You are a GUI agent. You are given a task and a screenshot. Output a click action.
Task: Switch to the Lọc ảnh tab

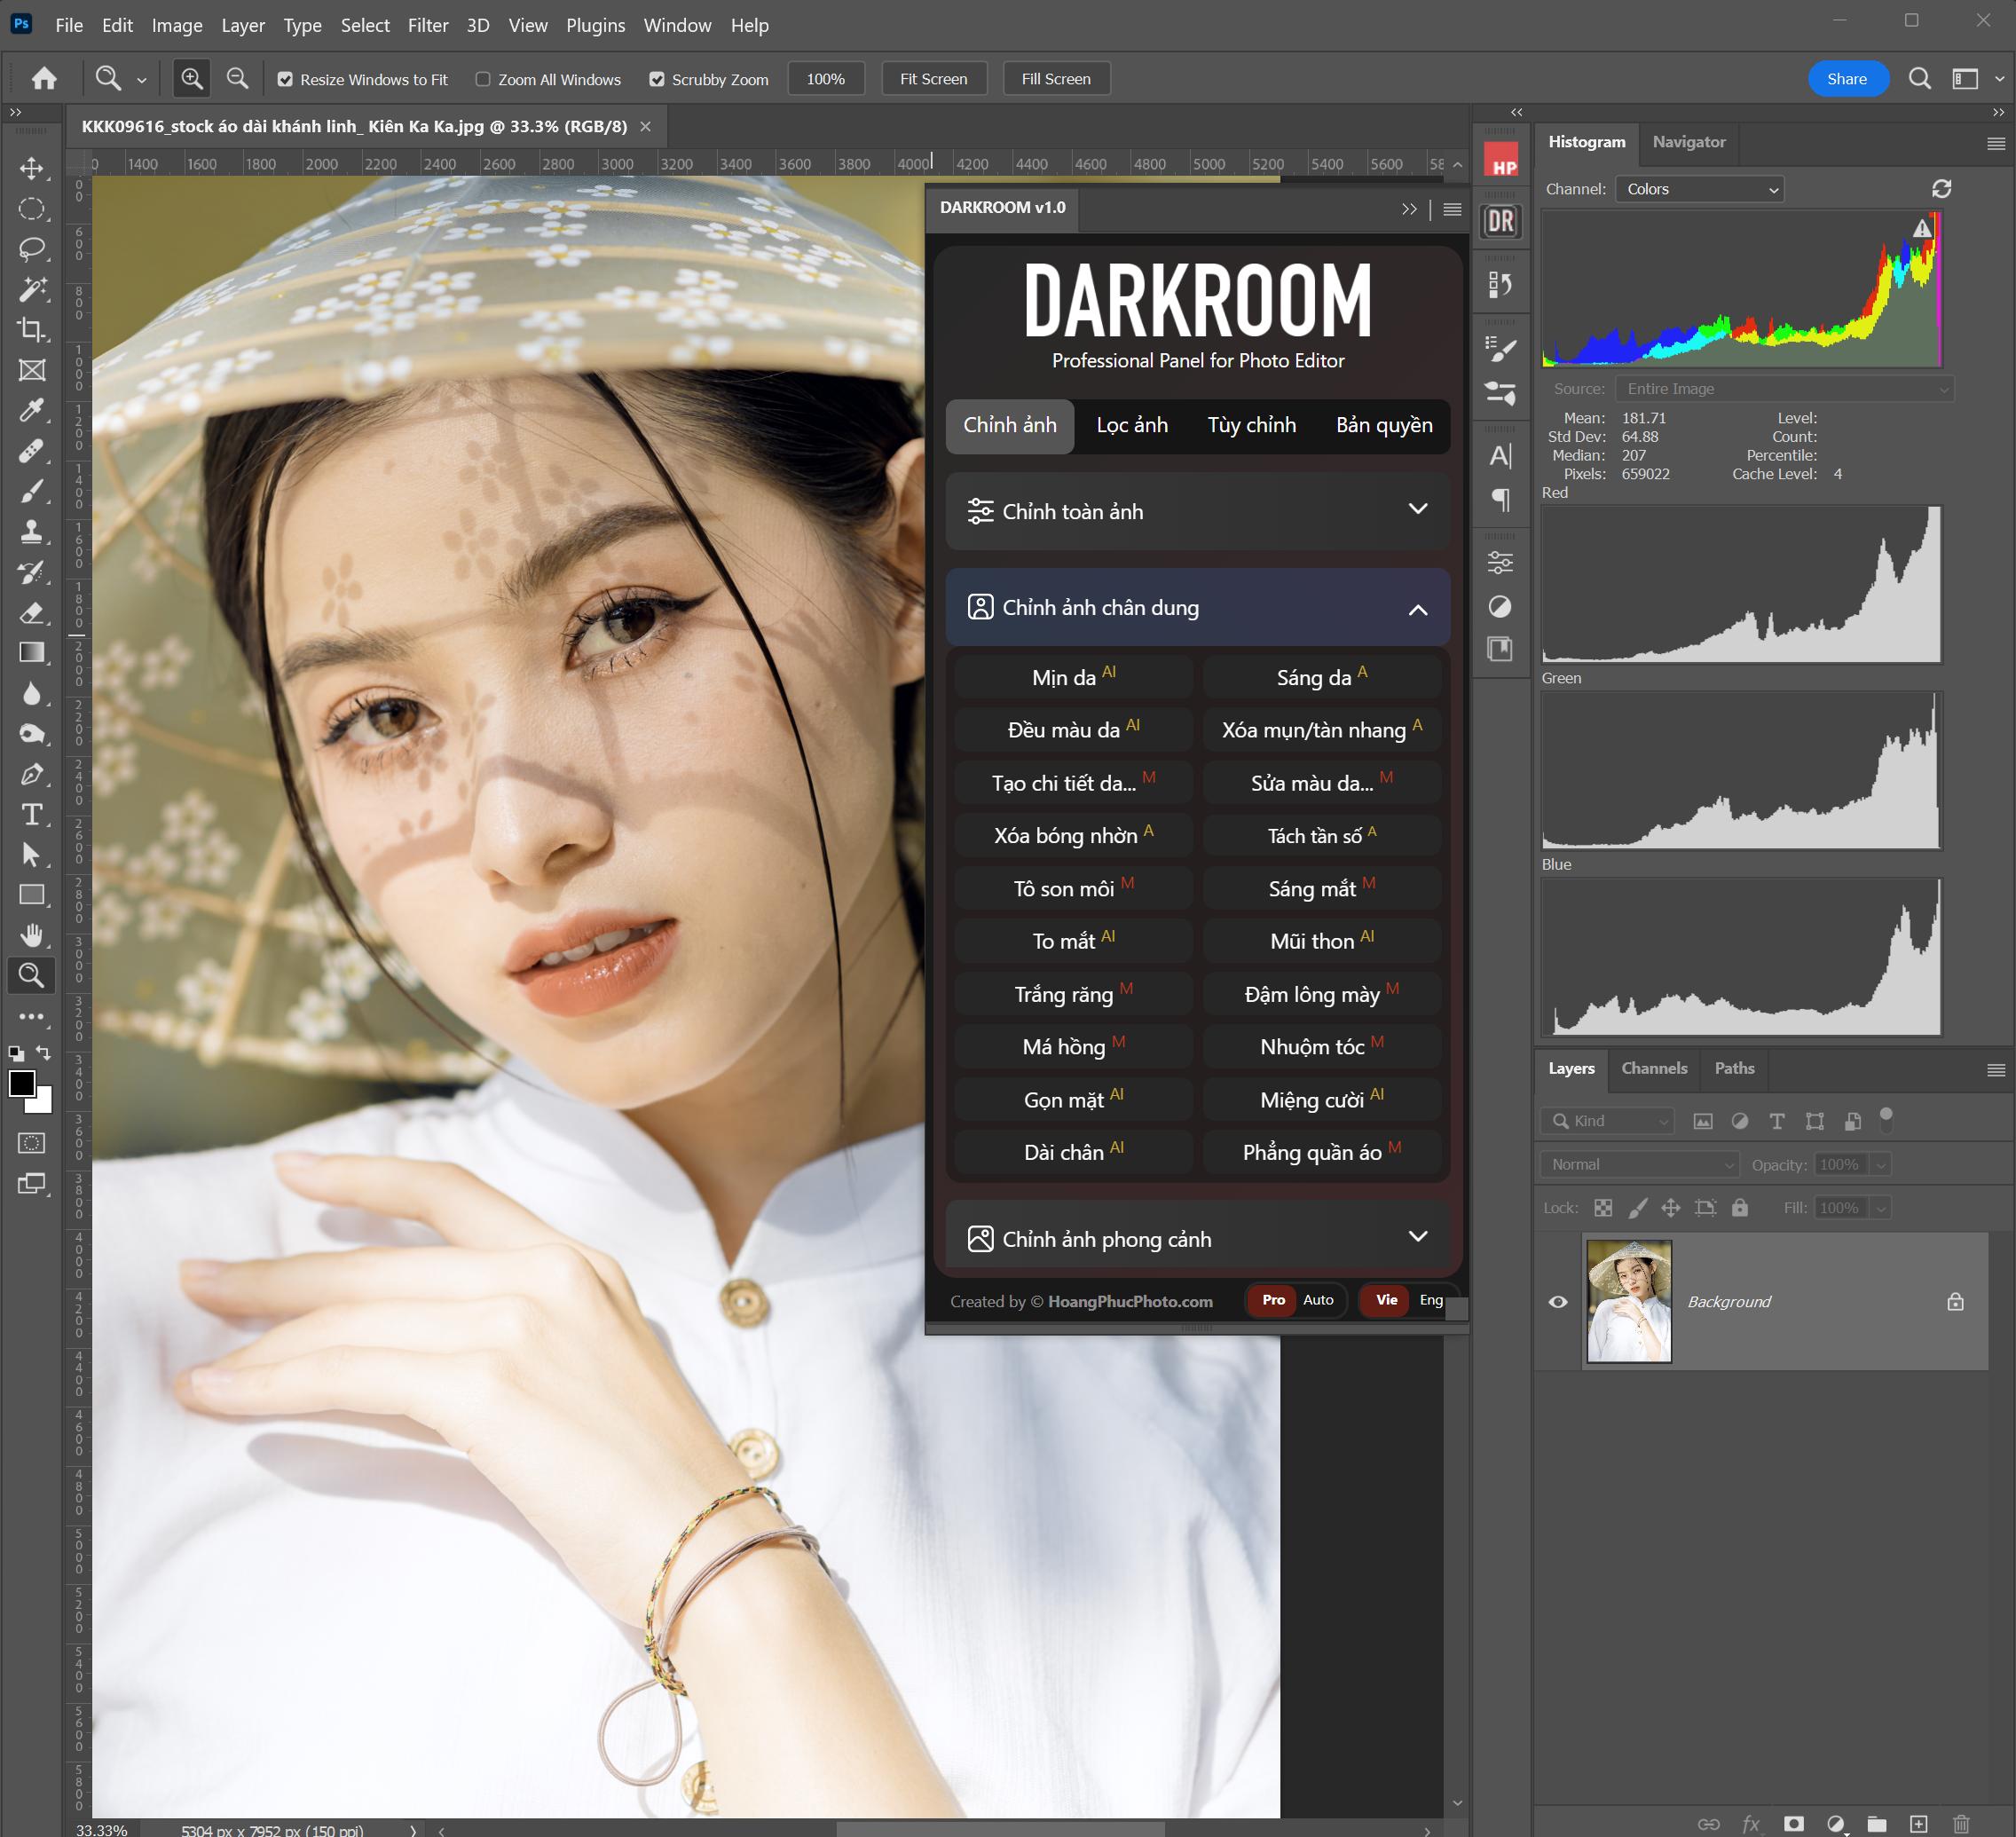click(1131, 425)
